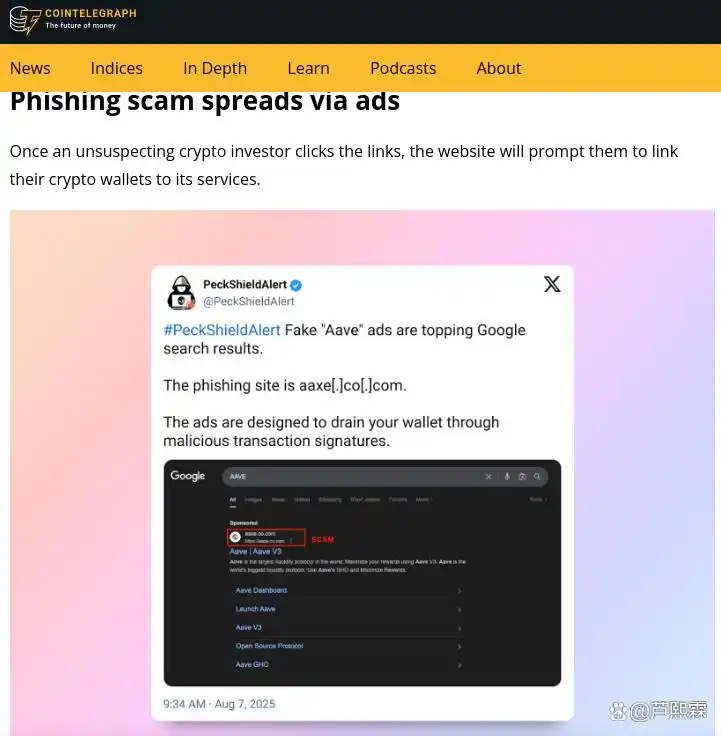Click the magnifier search icon in Google bar

click(537, 476)
